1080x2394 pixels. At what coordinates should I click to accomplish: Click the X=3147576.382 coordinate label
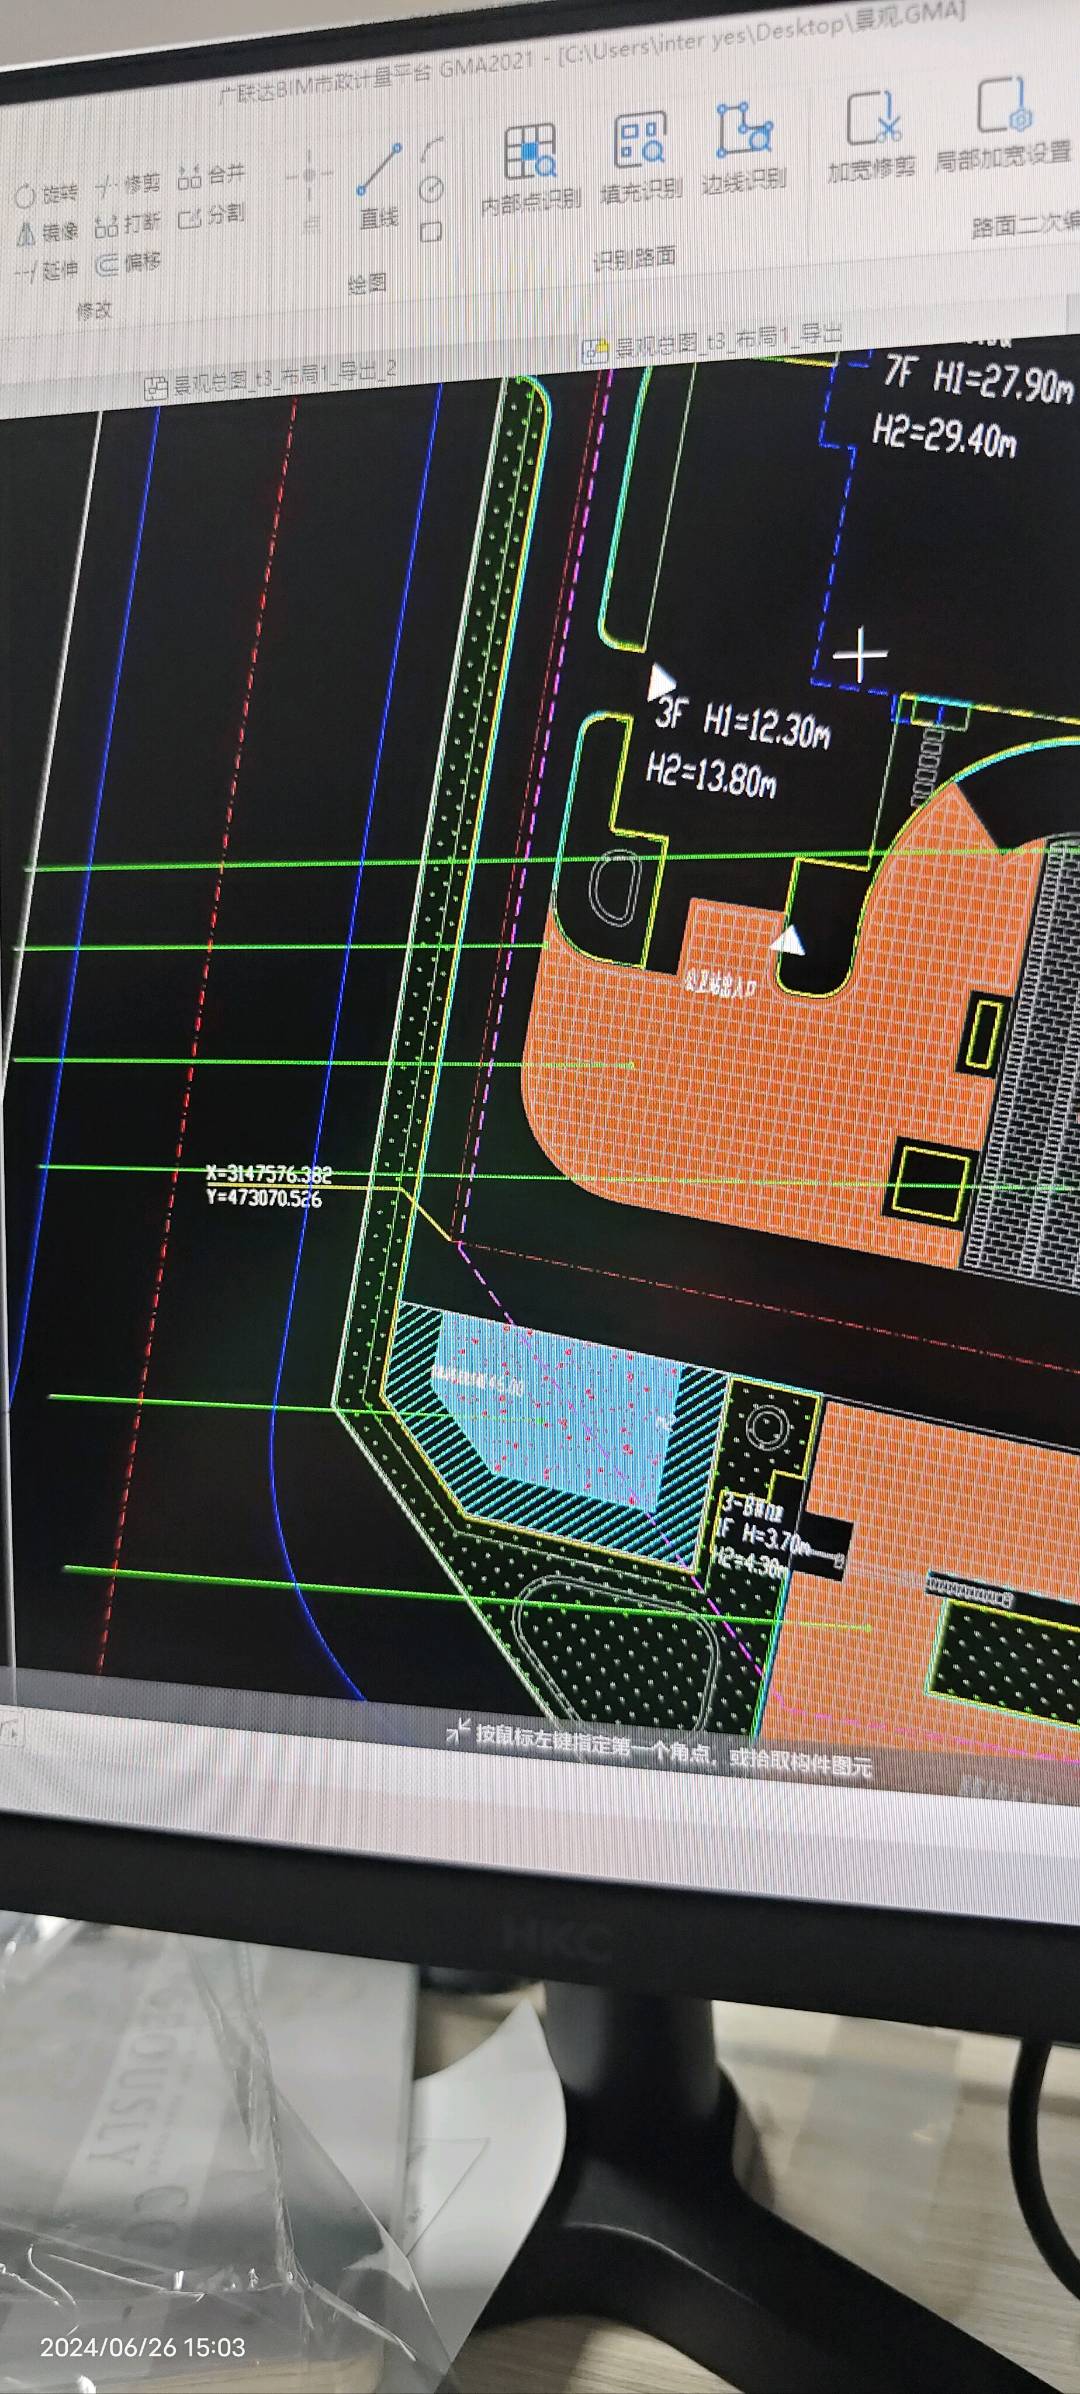269,1174
